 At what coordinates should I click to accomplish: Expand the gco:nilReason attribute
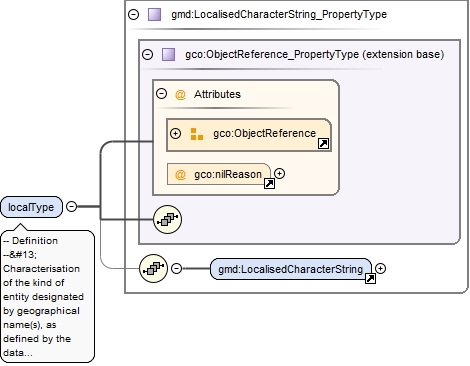point(279,174)
